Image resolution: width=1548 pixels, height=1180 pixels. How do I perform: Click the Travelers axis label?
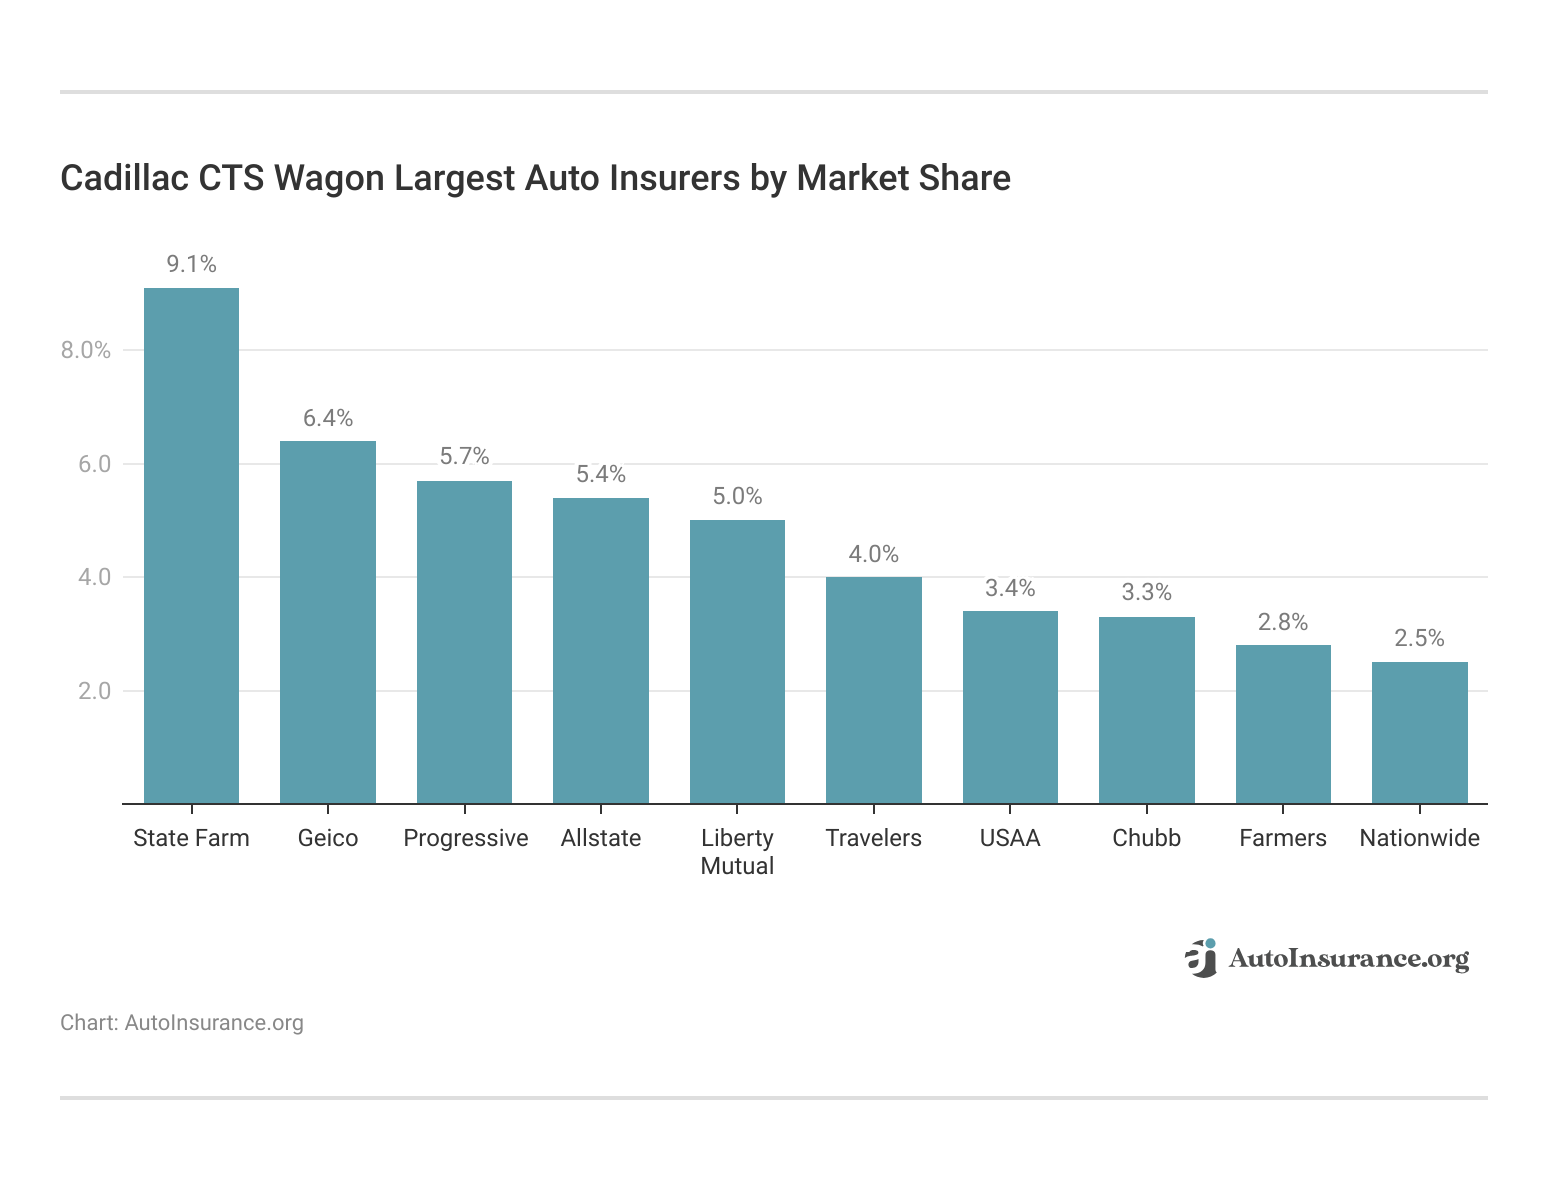tap(874, 838)
